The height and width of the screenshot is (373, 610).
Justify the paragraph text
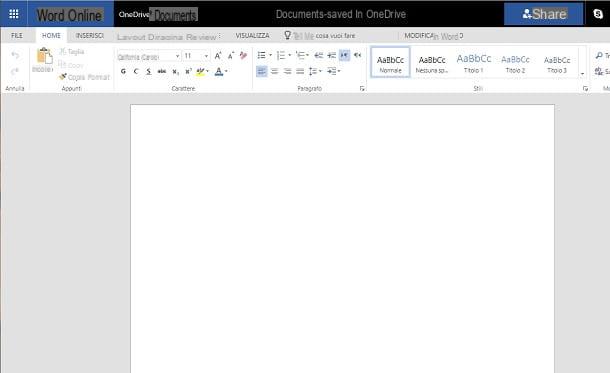tap(300, 71)
